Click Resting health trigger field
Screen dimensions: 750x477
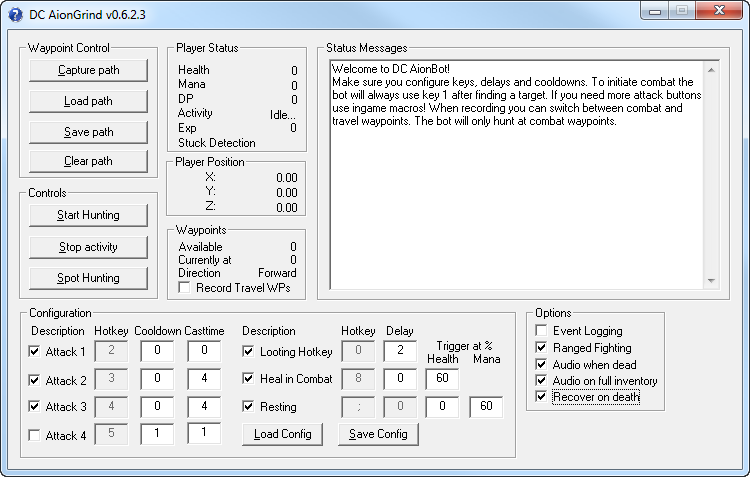(x=442, y=407)
